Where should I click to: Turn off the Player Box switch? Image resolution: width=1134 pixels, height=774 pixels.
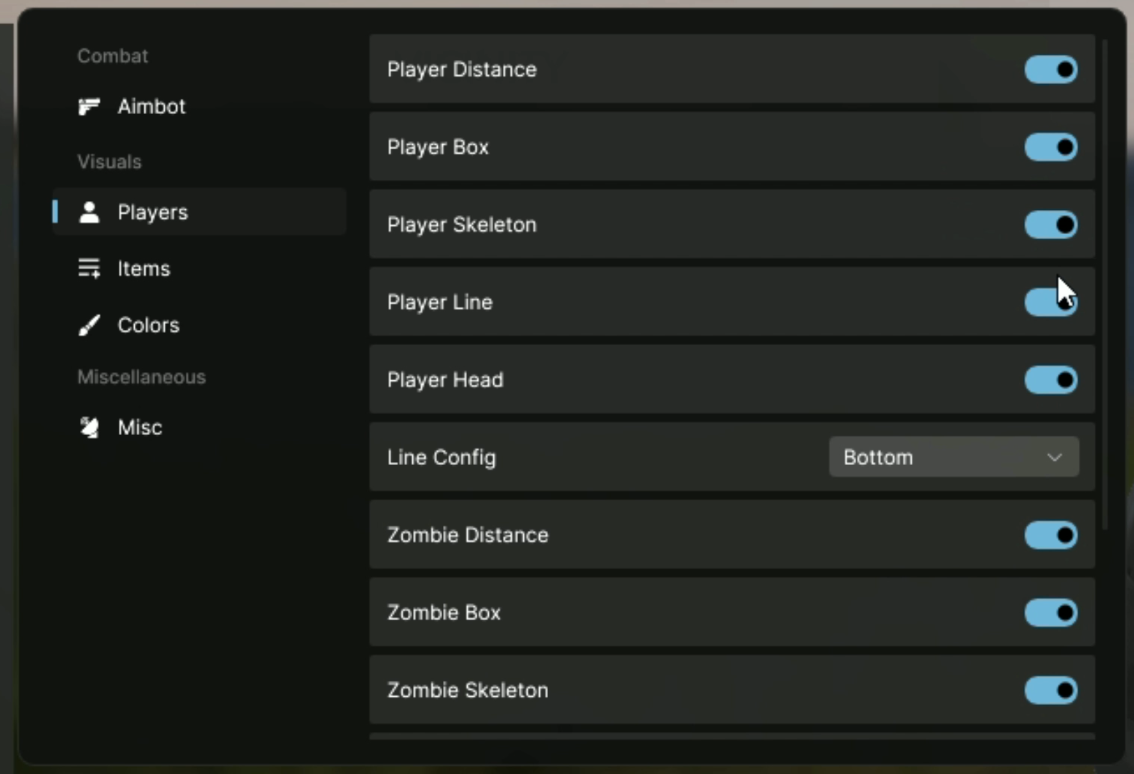point(1050,147)
